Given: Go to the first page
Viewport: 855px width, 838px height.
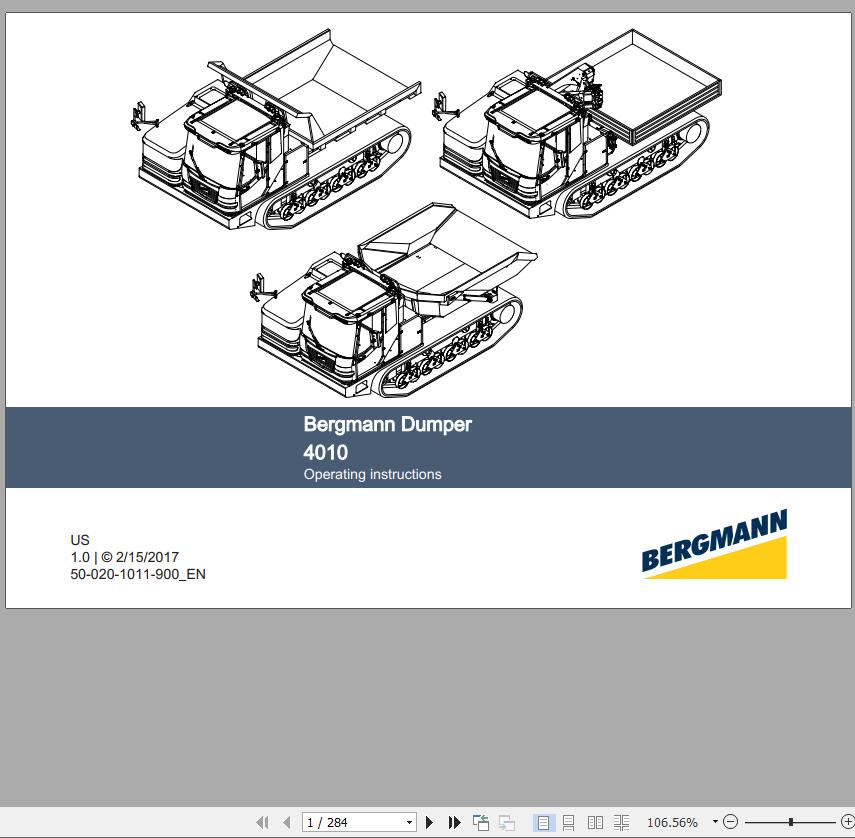Looking at the screenshot, I should click(x=262, y=822).
